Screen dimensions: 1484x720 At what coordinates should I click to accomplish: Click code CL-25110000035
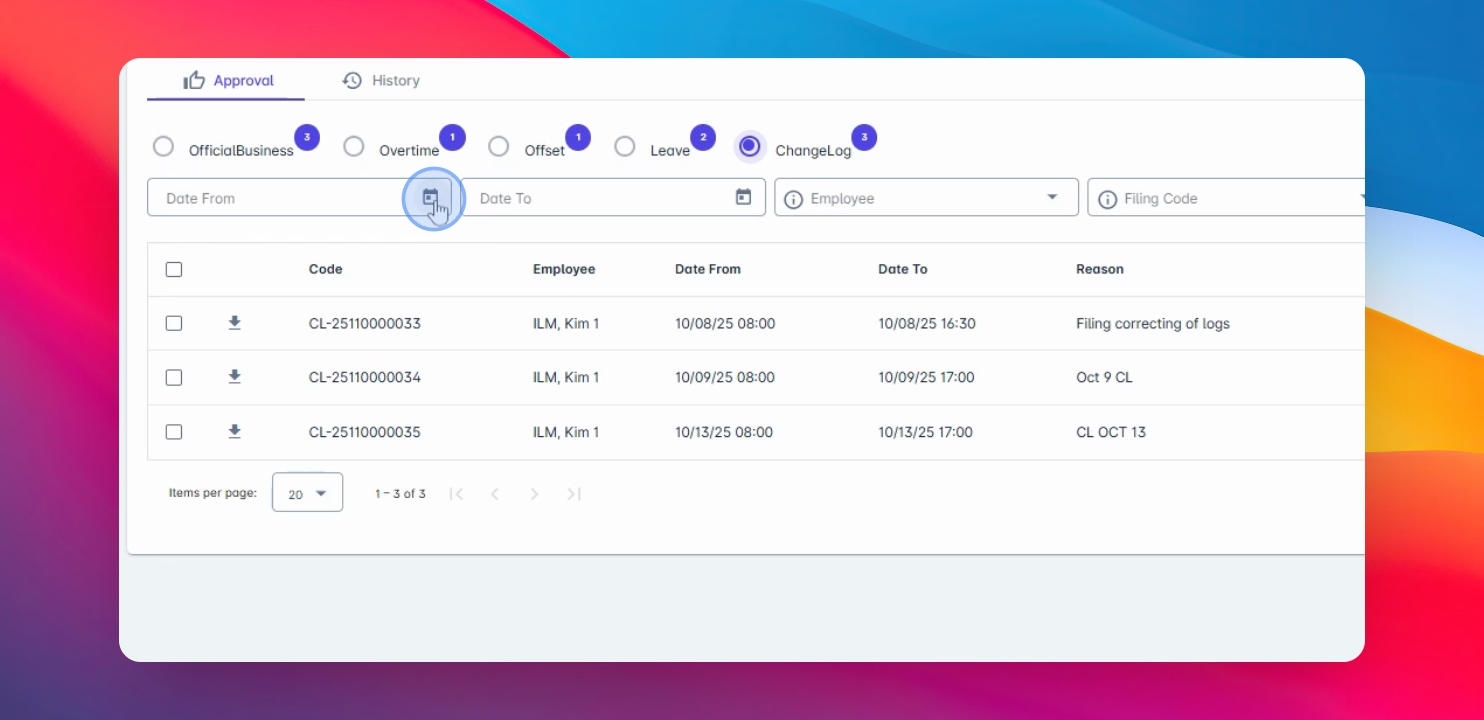tap(365, 432)
